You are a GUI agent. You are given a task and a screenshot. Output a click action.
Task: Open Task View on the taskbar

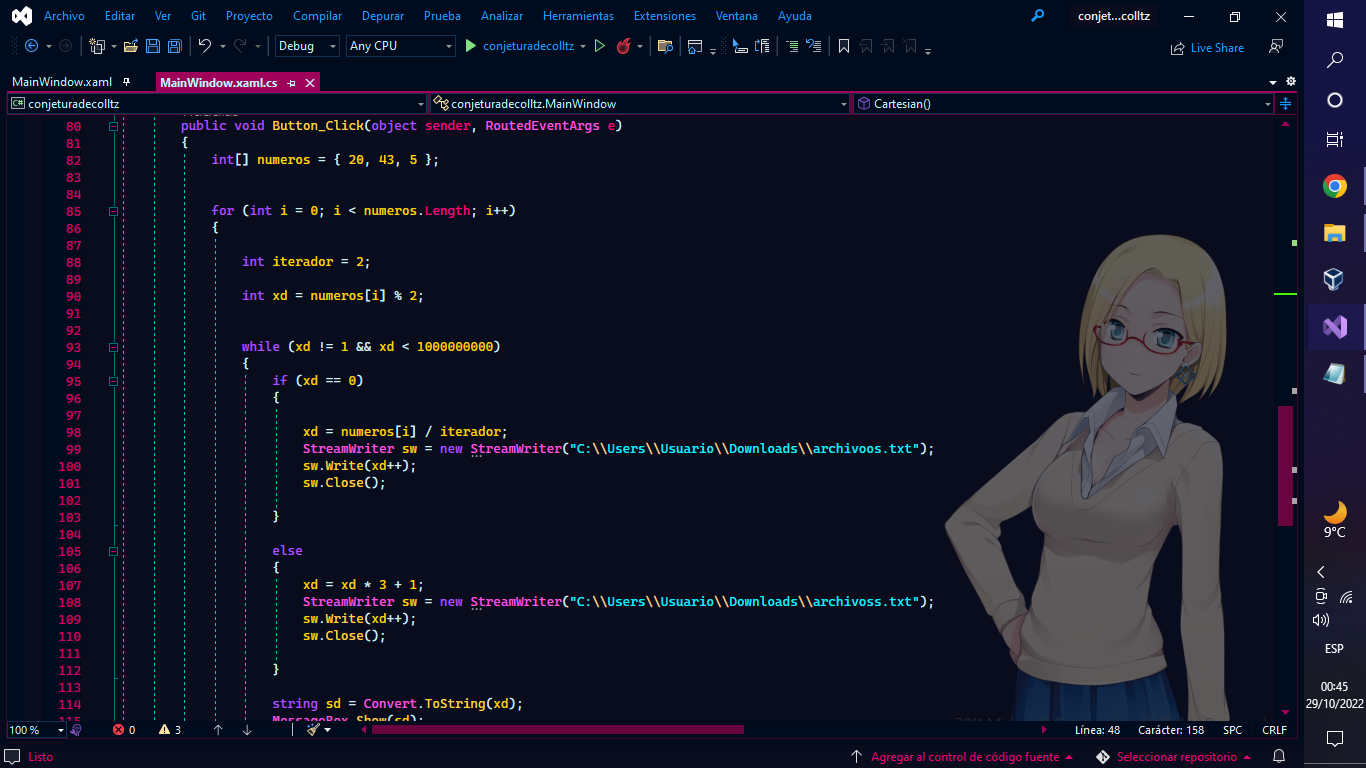point(1334,140)
